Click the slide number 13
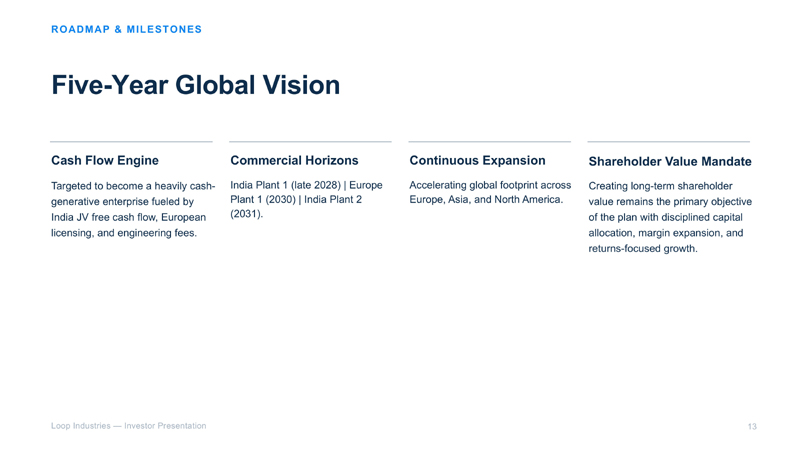This screenshot has height=450, width=800. pos(752,427)
